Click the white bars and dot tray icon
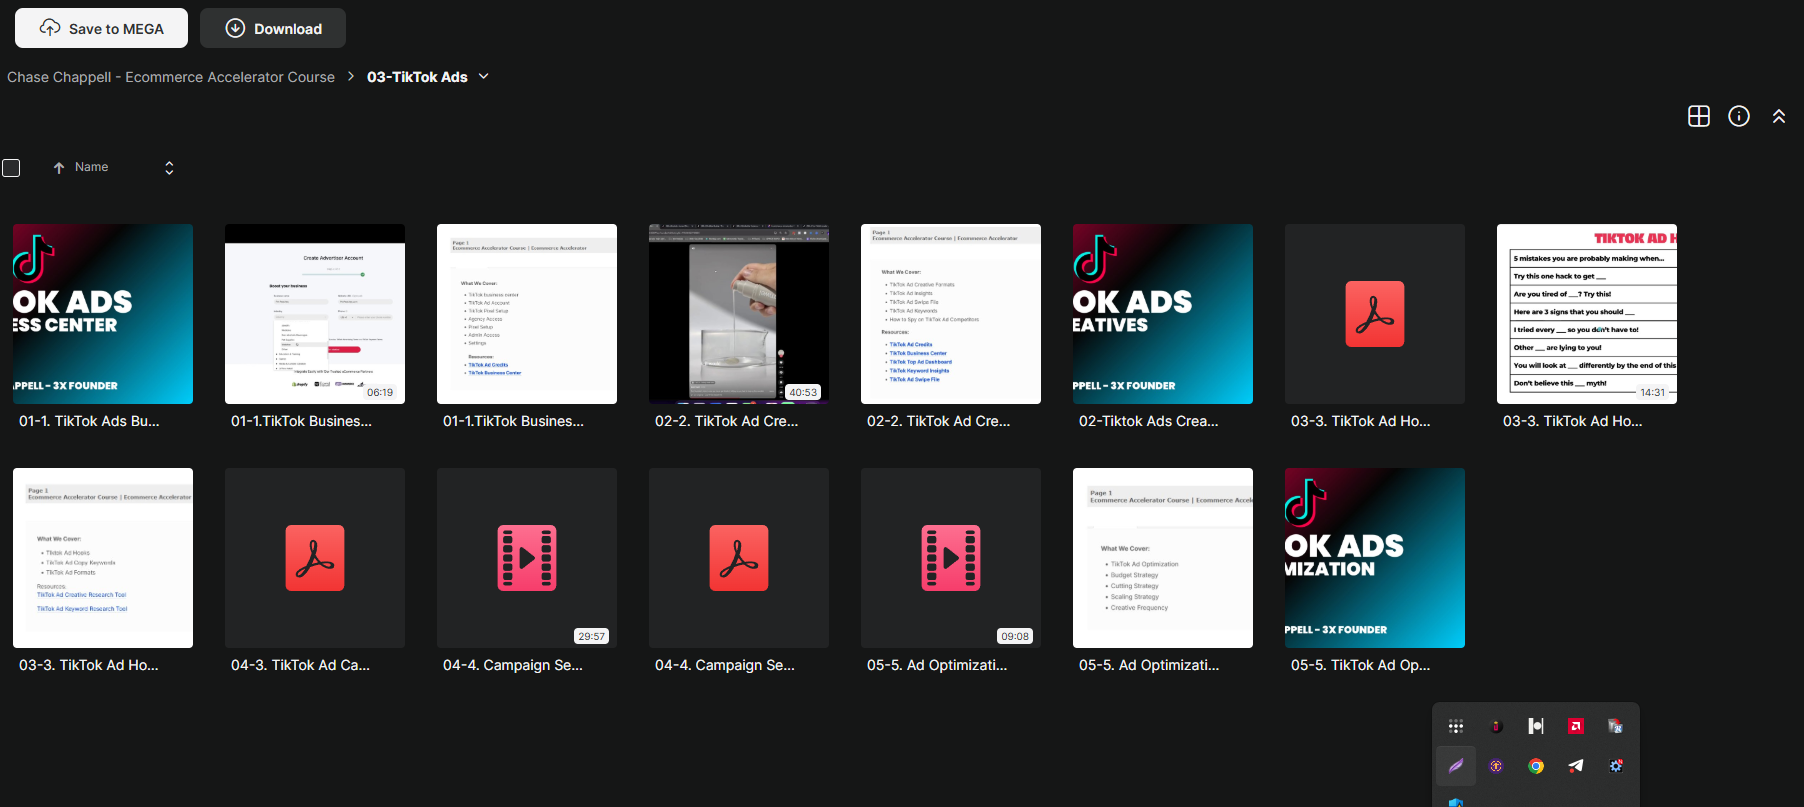 (1536, 726)
